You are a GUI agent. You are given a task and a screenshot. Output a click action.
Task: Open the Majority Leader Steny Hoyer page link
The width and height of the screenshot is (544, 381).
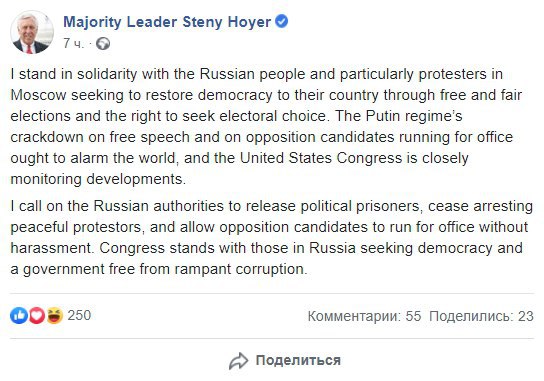[x=167, y=22]
